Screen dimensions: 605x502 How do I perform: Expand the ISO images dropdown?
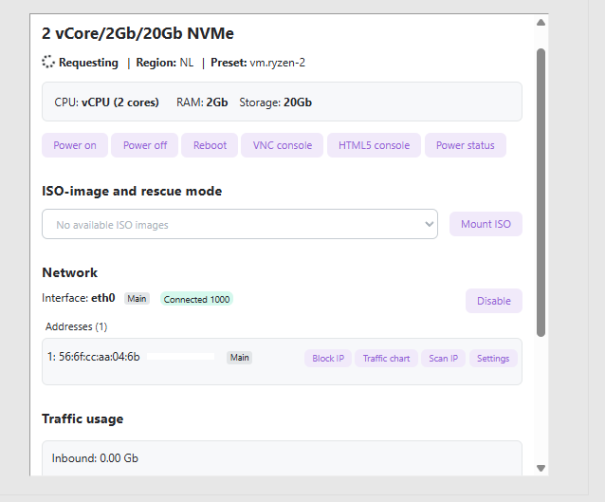click(240, 225)
